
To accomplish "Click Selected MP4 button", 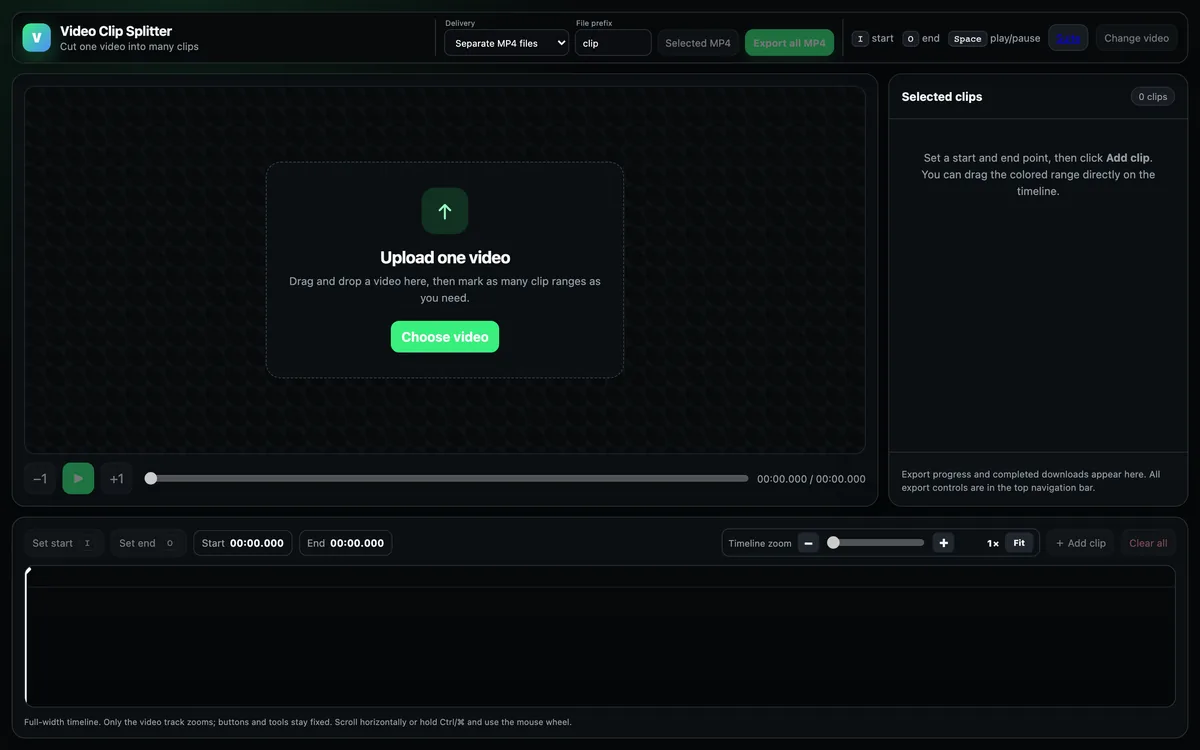I will pos(698,43).
